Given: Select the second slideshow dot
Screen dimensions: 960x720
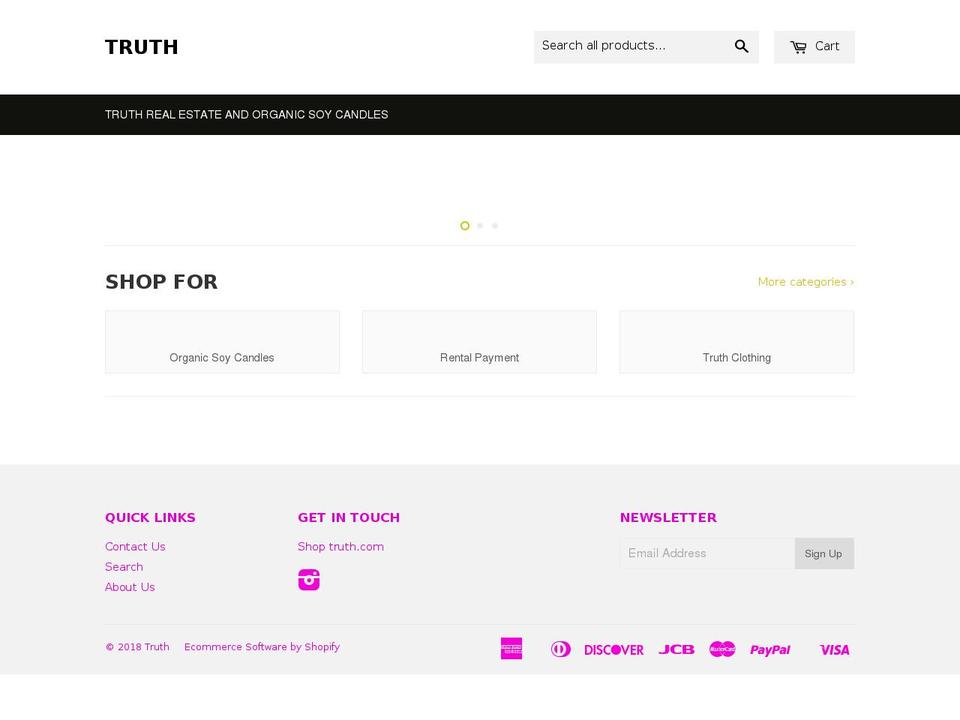Looking at the screenshot, I should 480,226.
